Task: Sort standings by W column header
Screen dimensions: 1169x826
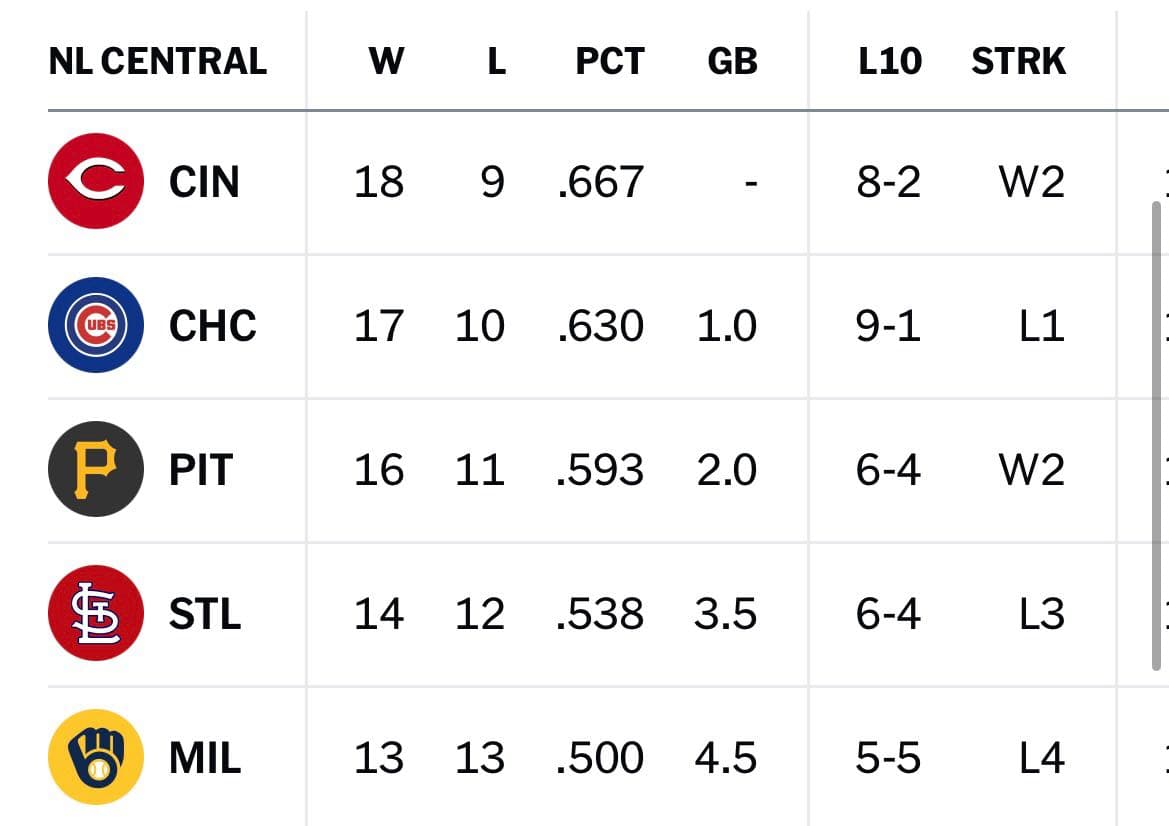Action: click(386, 61)
